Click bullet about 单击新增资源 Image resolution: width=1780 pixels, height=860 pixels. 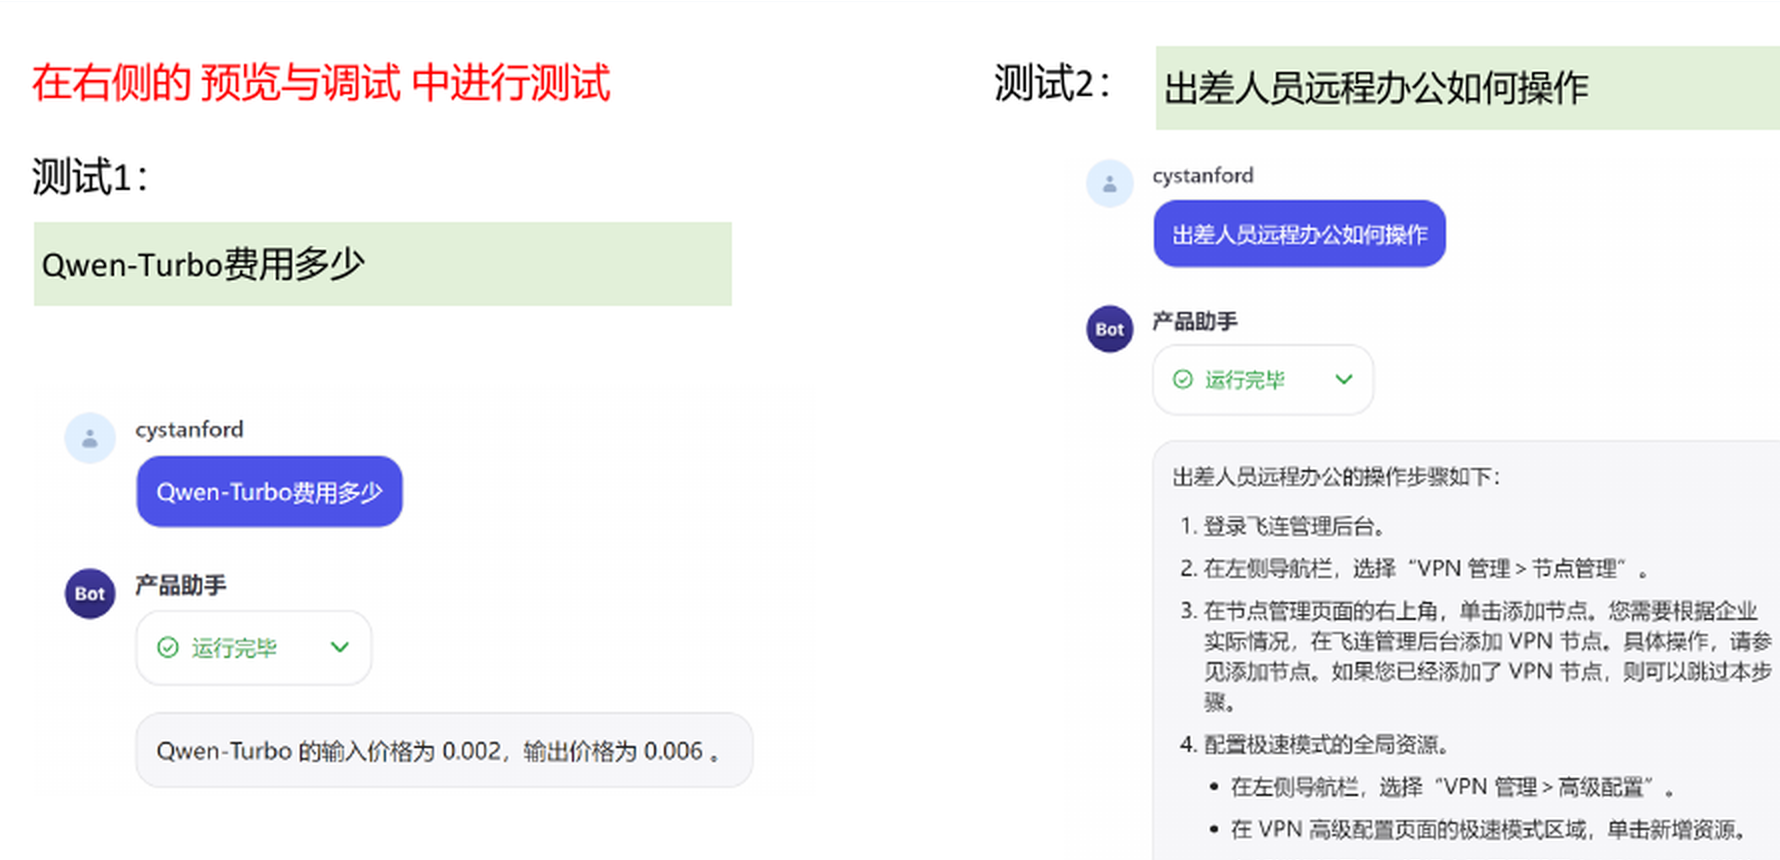click(1479, 829)
